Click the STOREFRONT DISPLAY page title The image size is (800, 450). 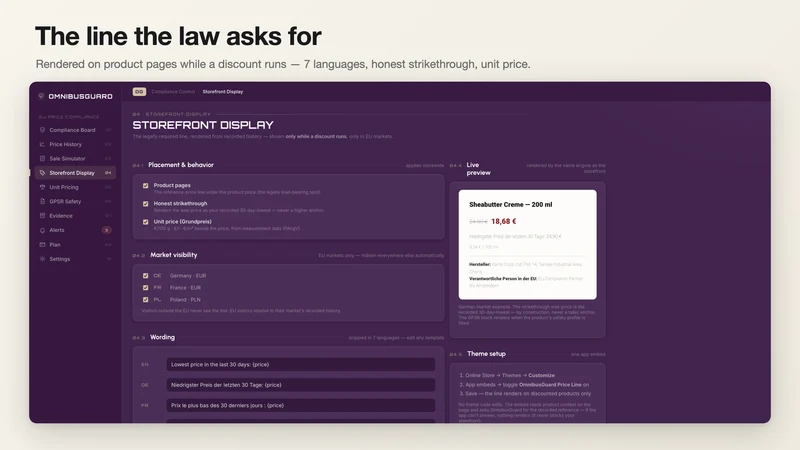coord(203,125)
